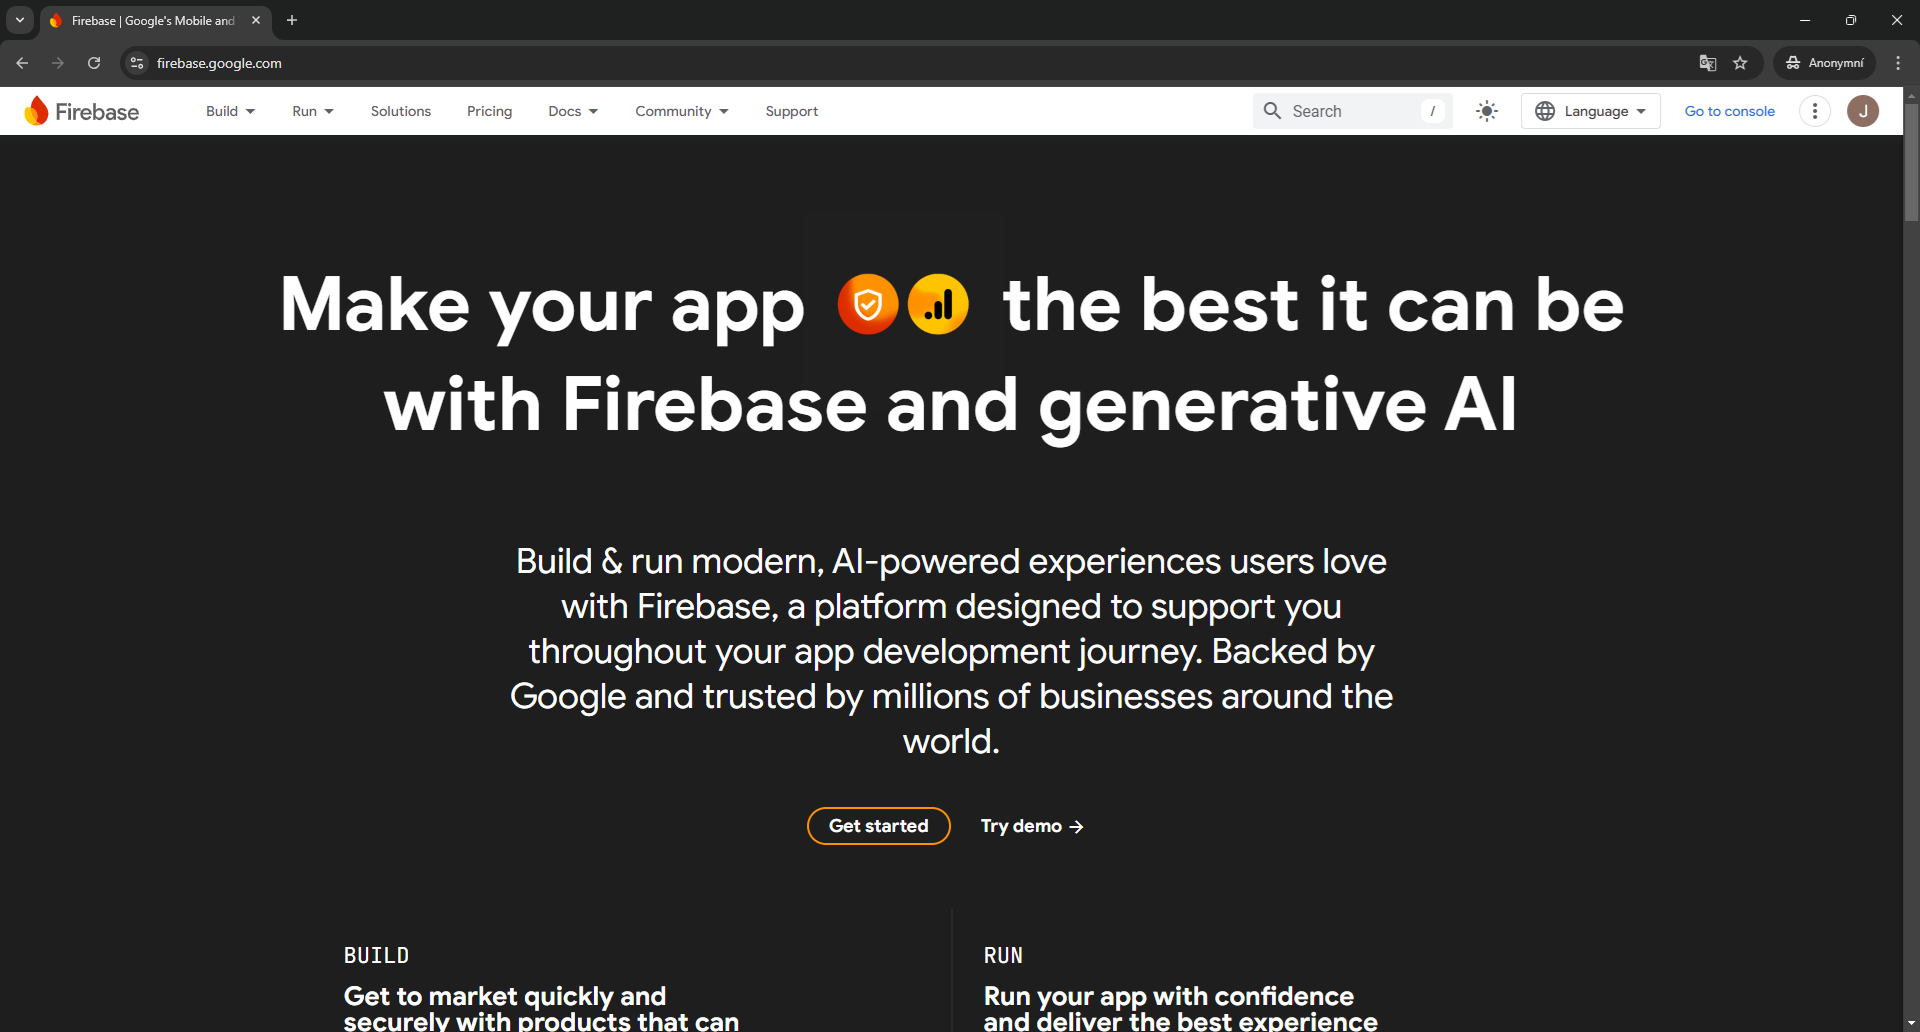Click the Go to console link

pyautogui.click(x=1729, y=111)
